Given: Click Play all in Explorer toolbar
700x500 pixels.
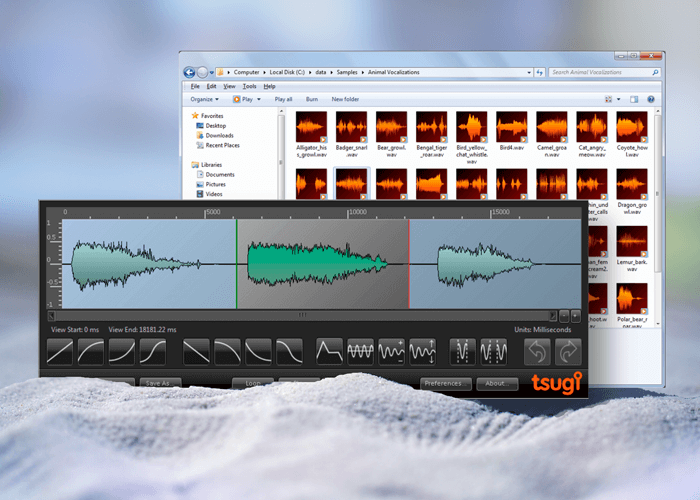Looking at the screenshot, I should tap(283, 99).
